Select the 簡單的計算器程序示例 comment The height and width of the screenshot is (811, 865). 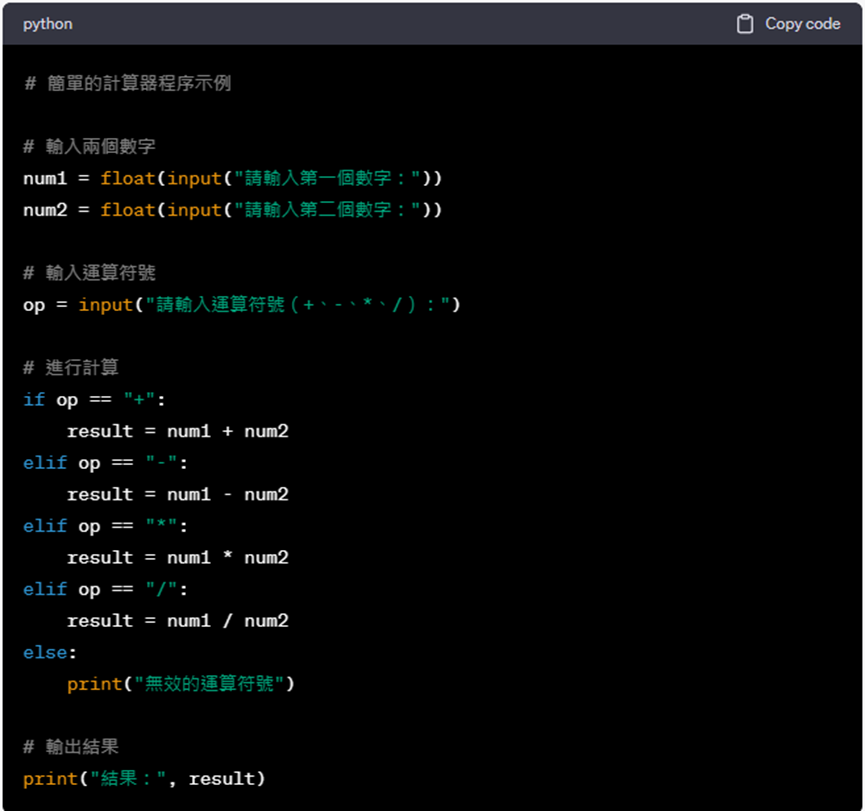tap(125, 83)
